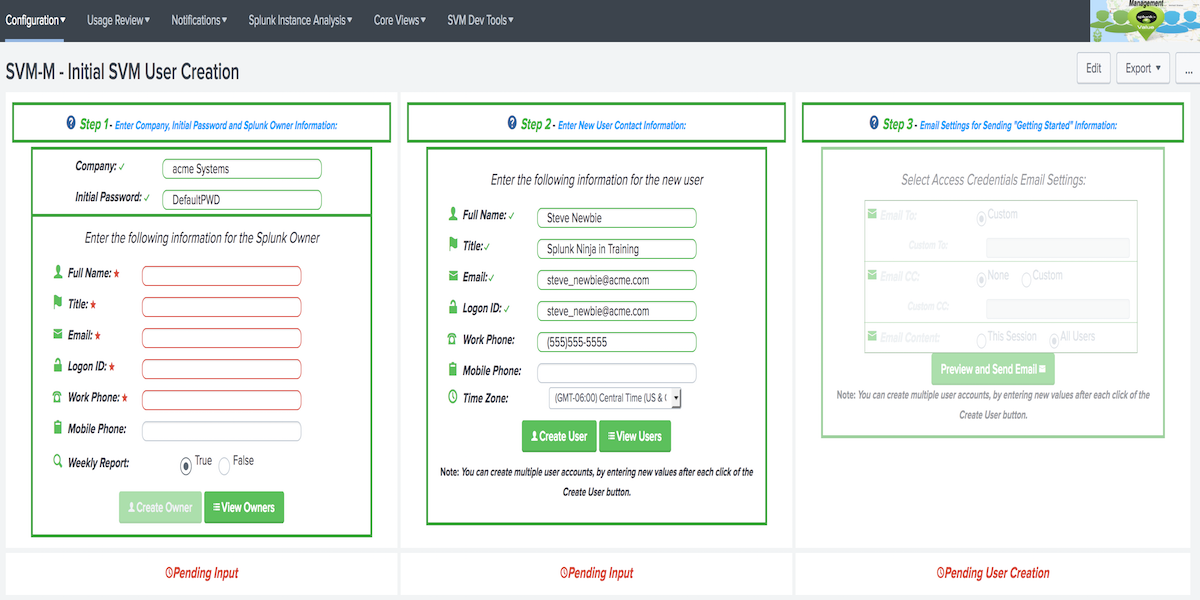The image size is (1200, 600).
Task: Click the clock icon beside Time Zone
Action: (x=452, y=397)
